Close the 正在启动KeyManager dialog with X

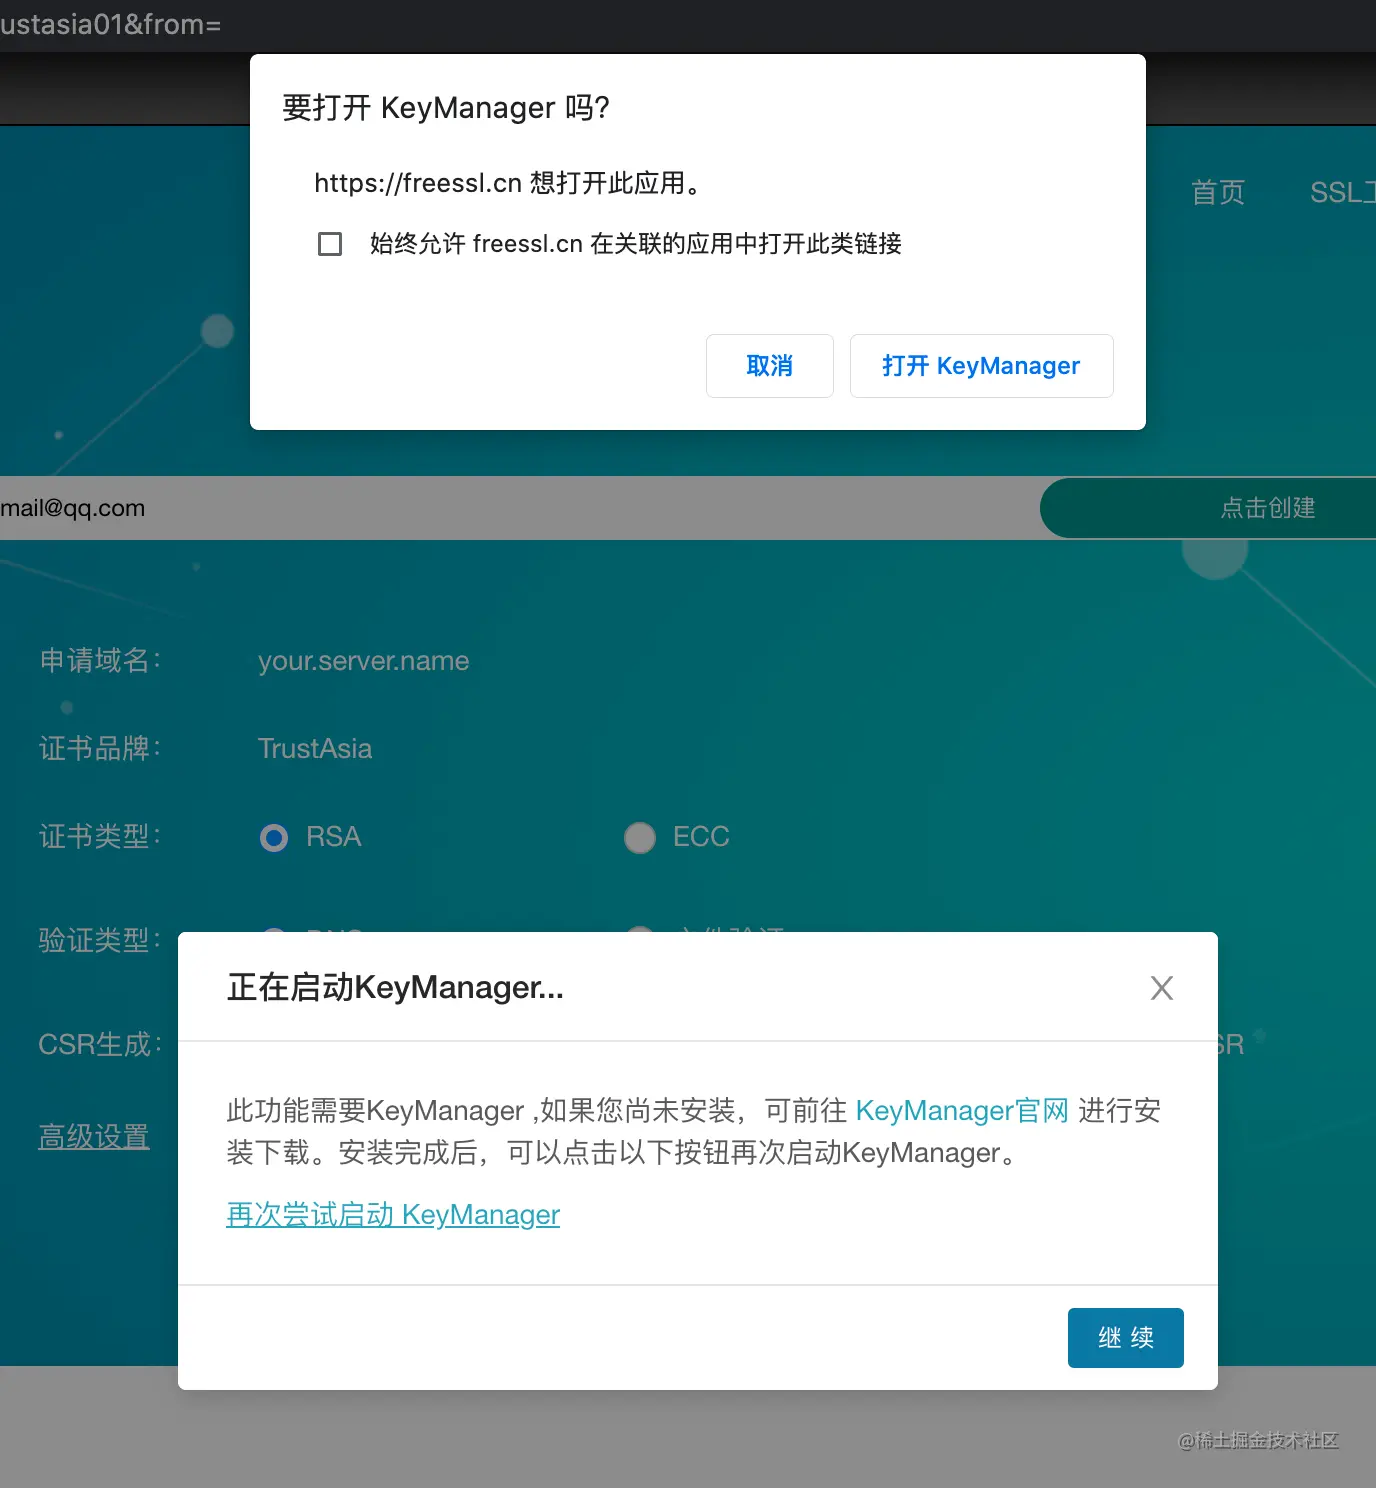[1162, 988]
